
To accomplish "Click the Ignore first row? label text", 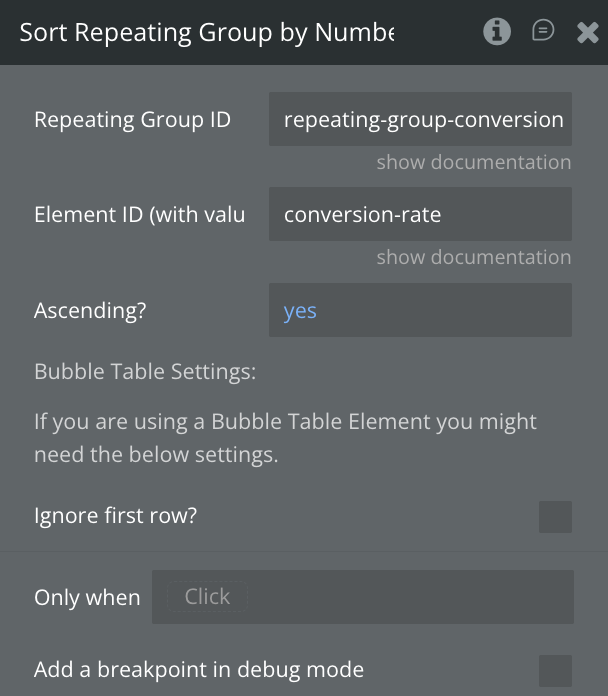I will tap(116, 517).
